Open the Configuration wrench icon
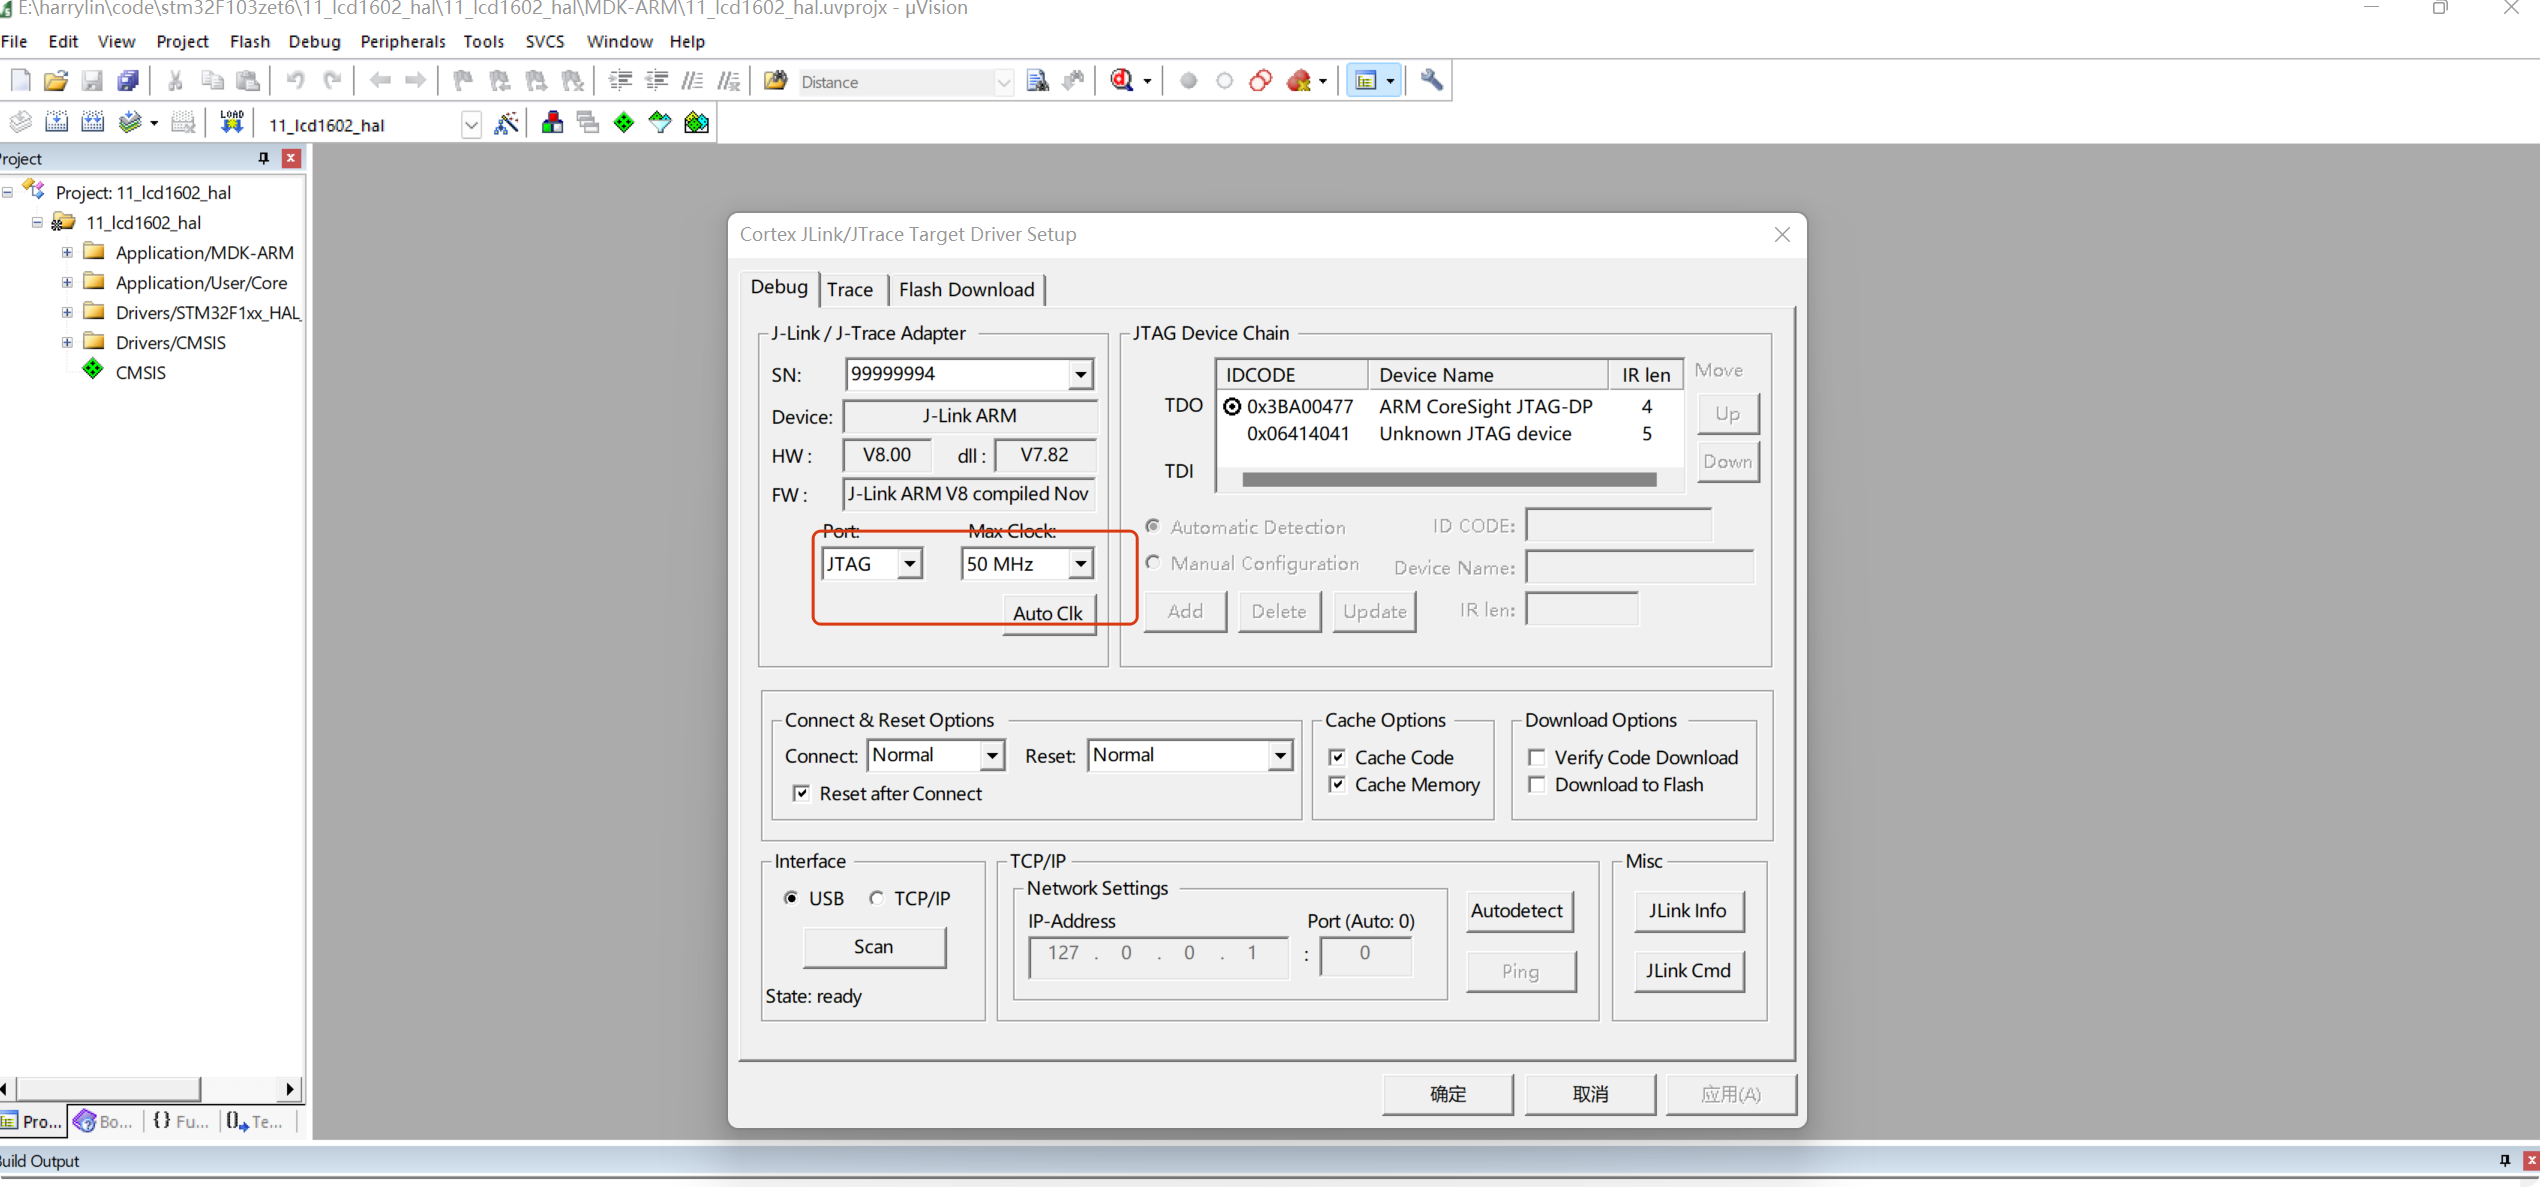The height and width of the screenshot is (1187, 2540). coord(1432,81)
